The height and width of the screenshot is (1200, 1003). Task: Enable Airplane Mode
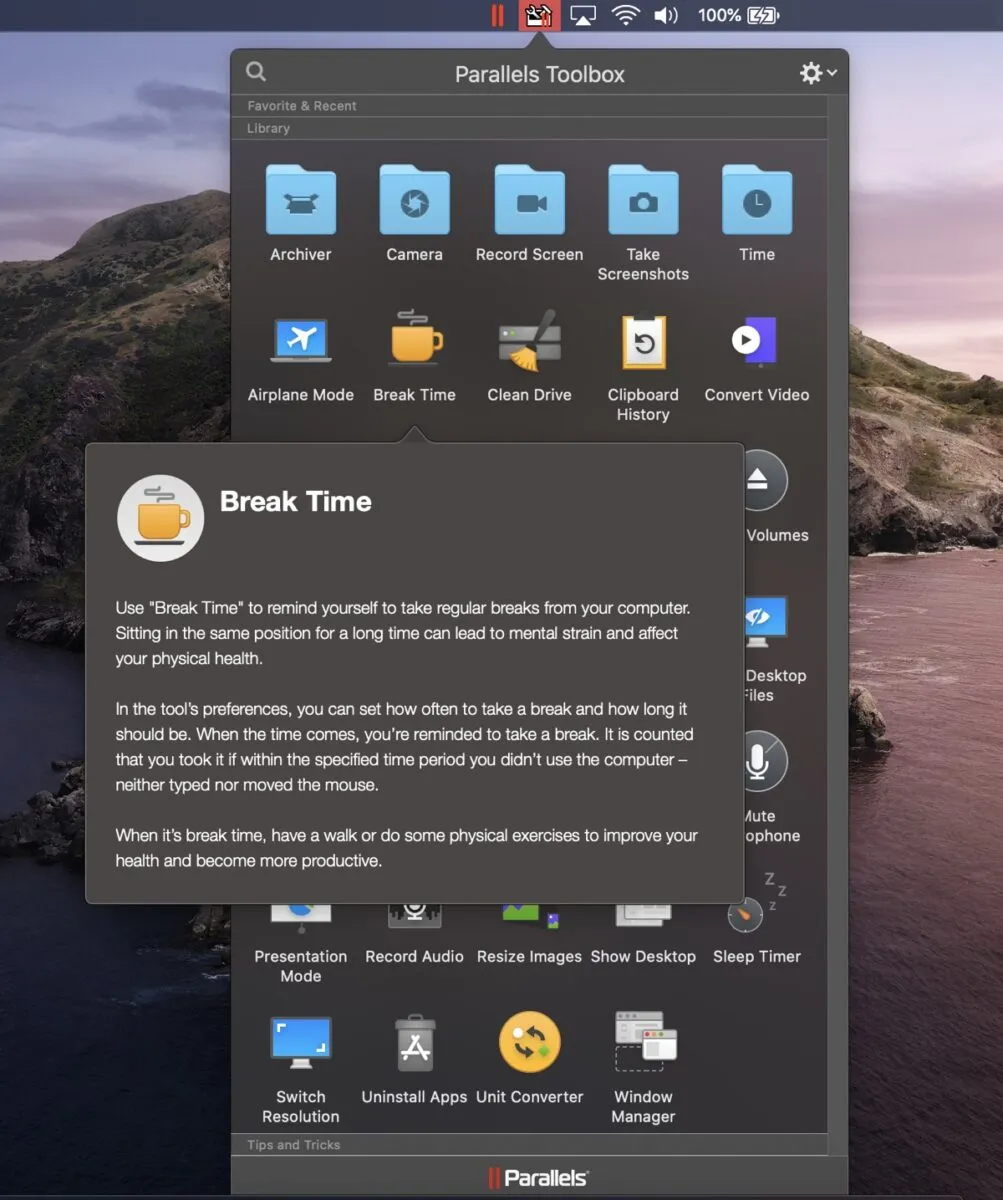(x=300, y=341)
